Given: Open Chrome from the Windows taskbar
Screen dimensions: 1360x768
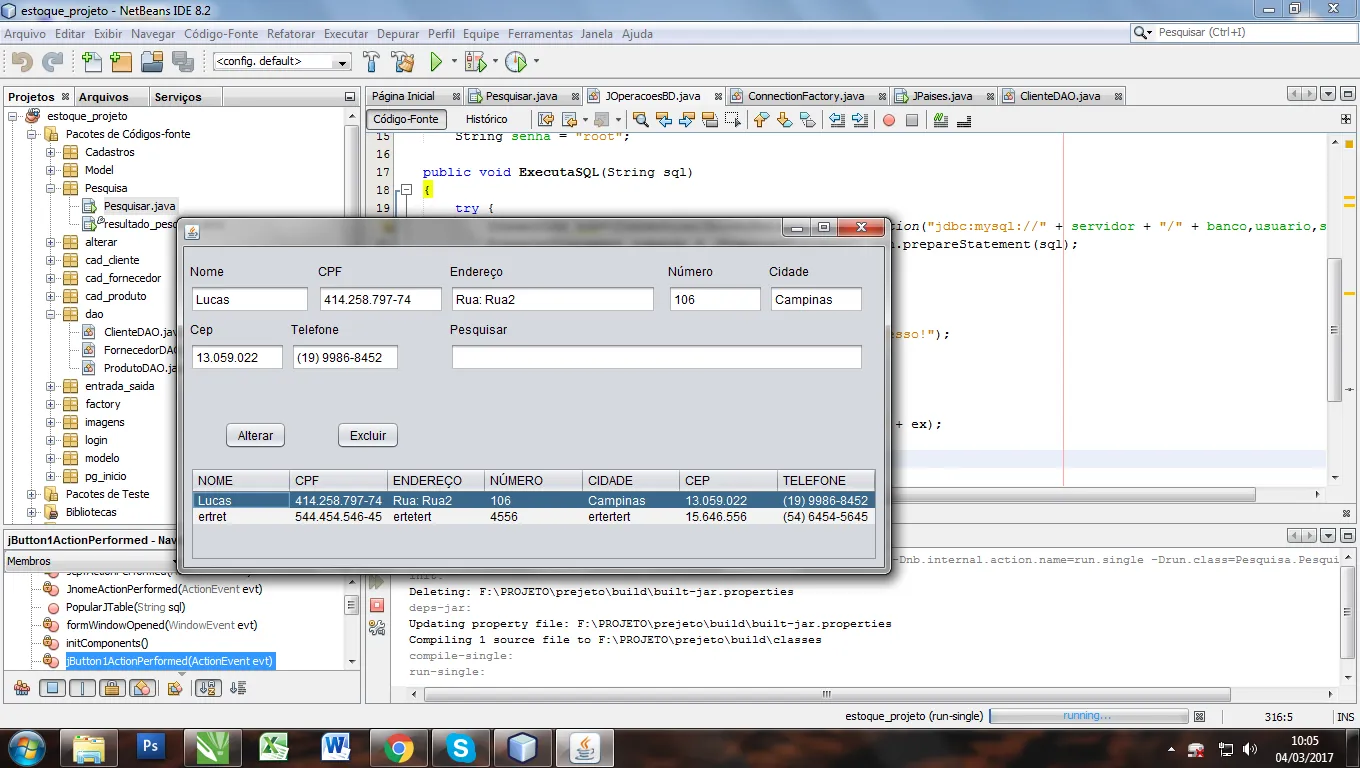Looking at the screenshot, I should [x=398, y=747].
